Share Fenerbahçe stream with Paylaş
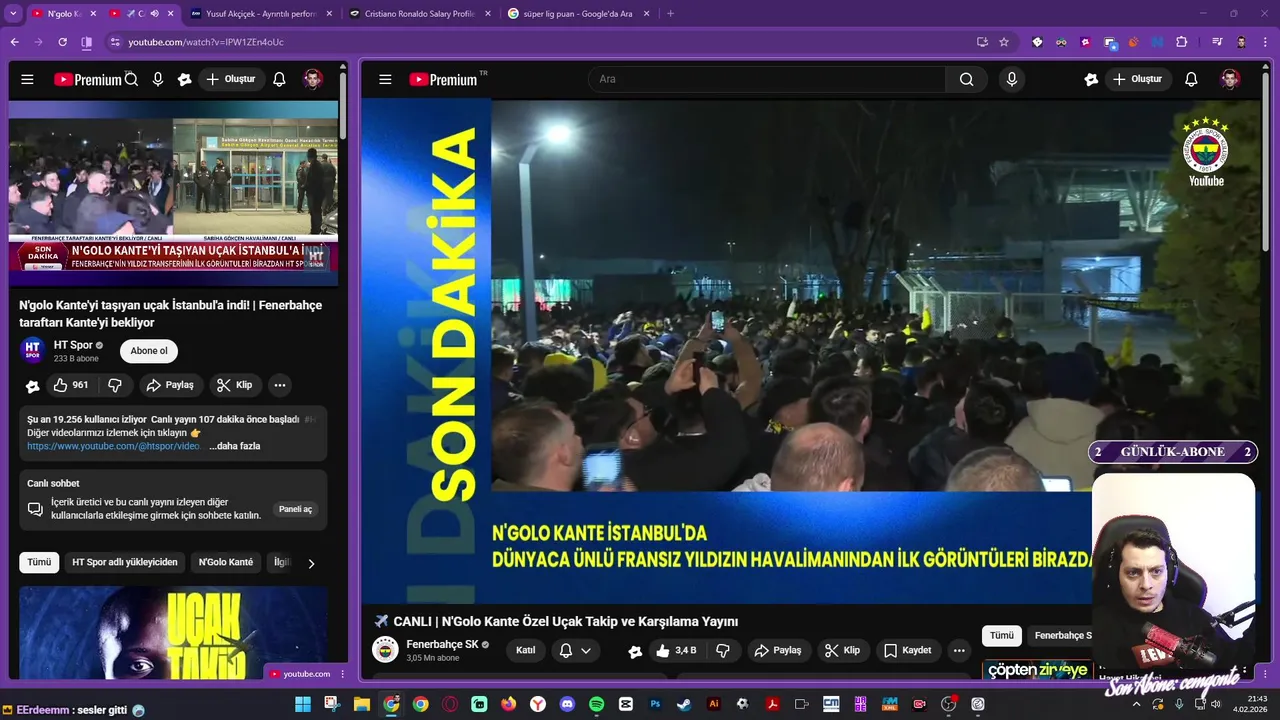Viewport: 1280px width, 720px height. click(777, 650)
